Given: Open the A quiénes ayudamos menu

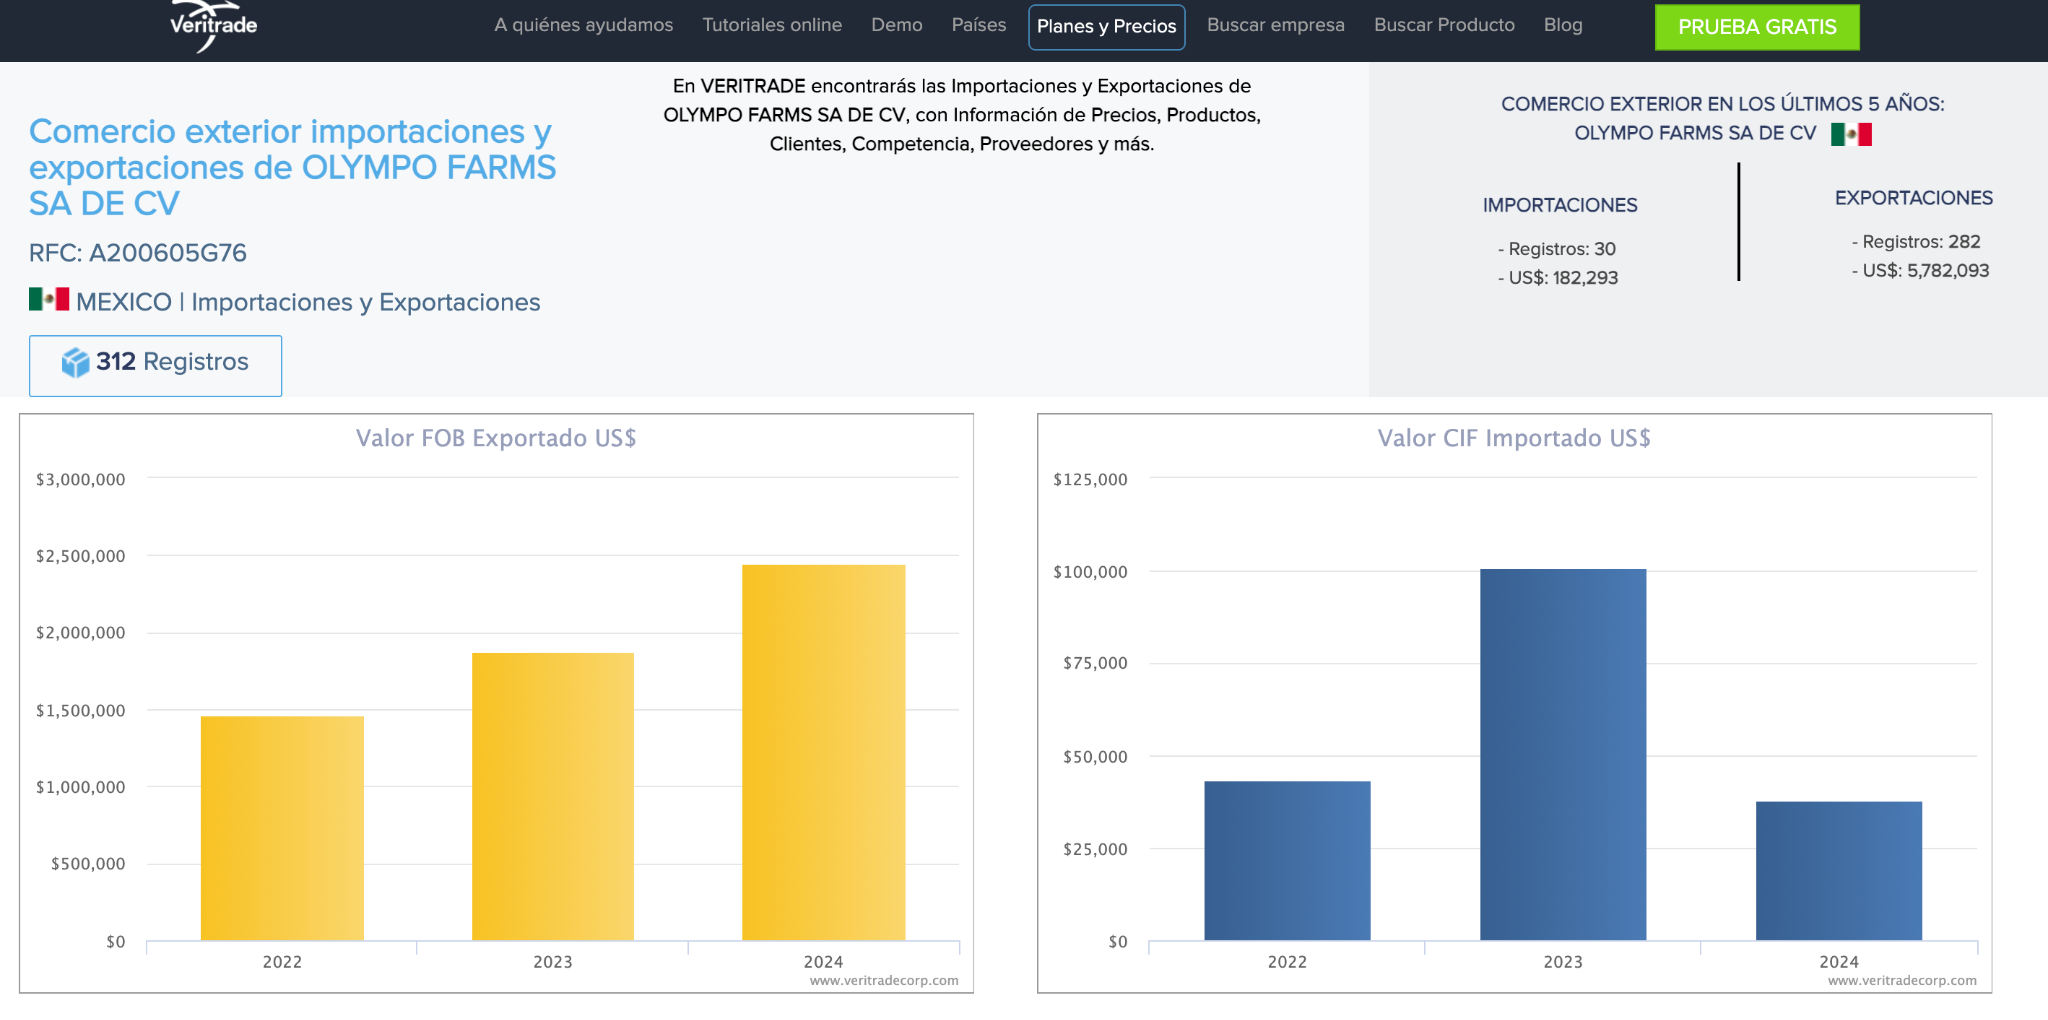Looking at the screenshot, I should (x=584, y=25).
